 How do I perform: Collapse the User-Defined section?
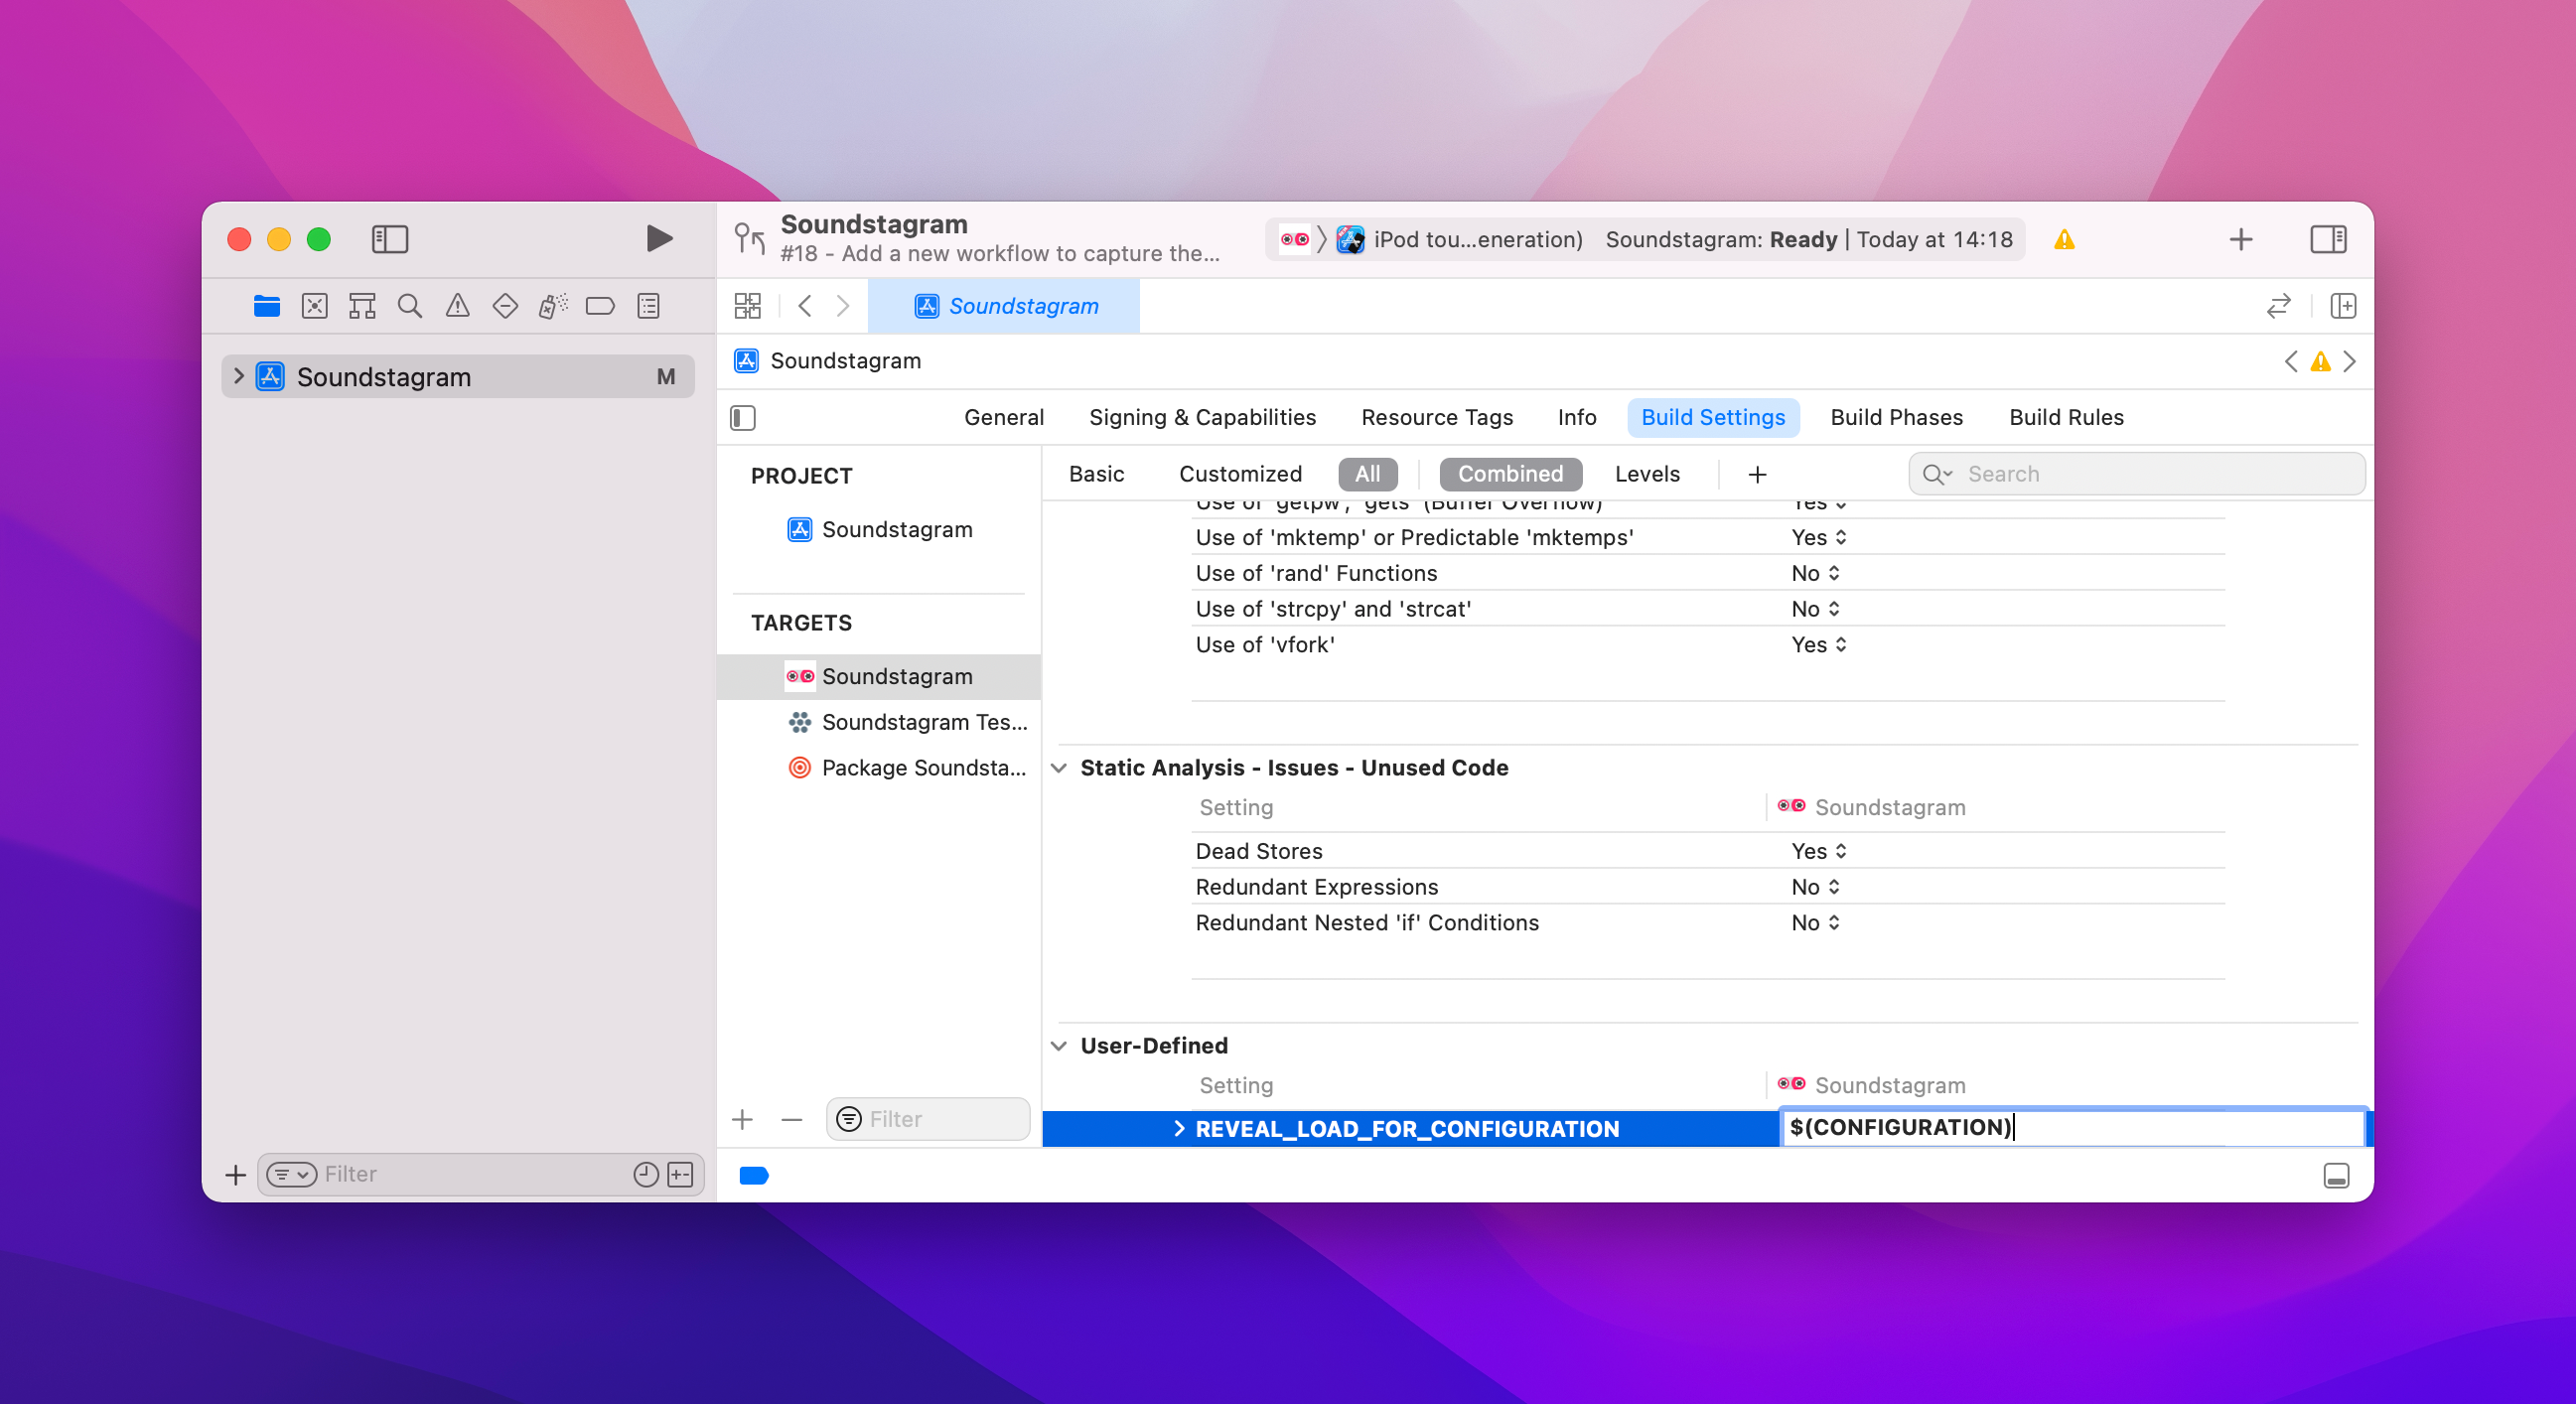click(1059, 1046)
